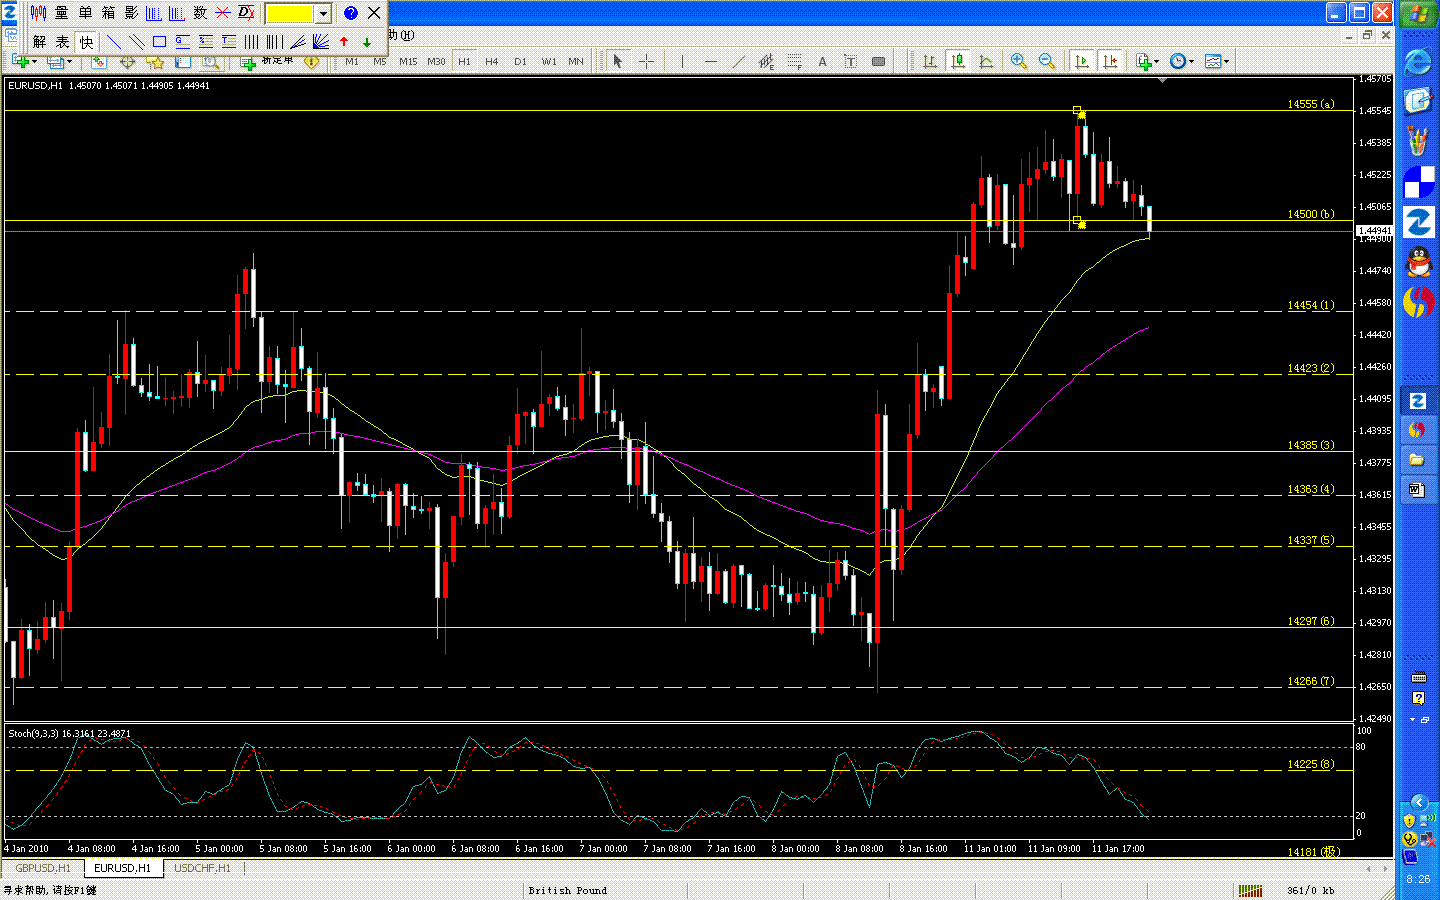Click the 表 button in floating toolbar
Viewport: 1440px width, 900px height.
[62, 41]
